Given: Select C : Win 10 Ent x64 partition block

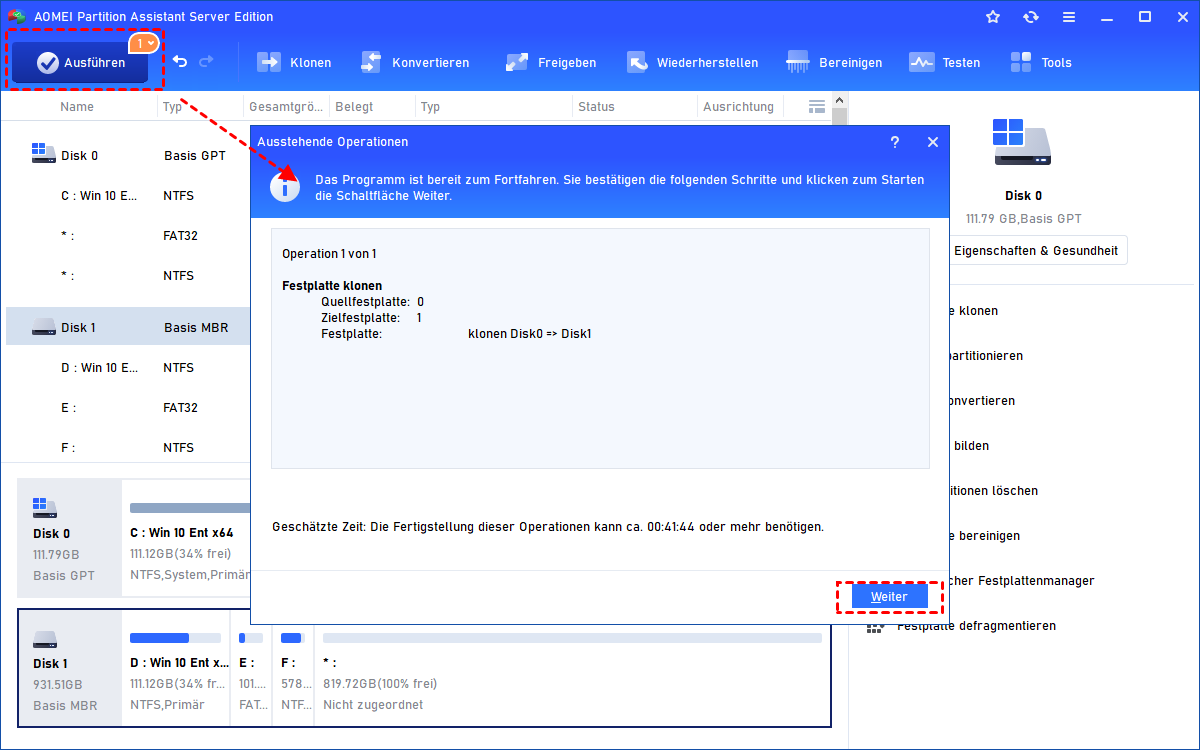Looking at the screenshot, I should (186, 537).
